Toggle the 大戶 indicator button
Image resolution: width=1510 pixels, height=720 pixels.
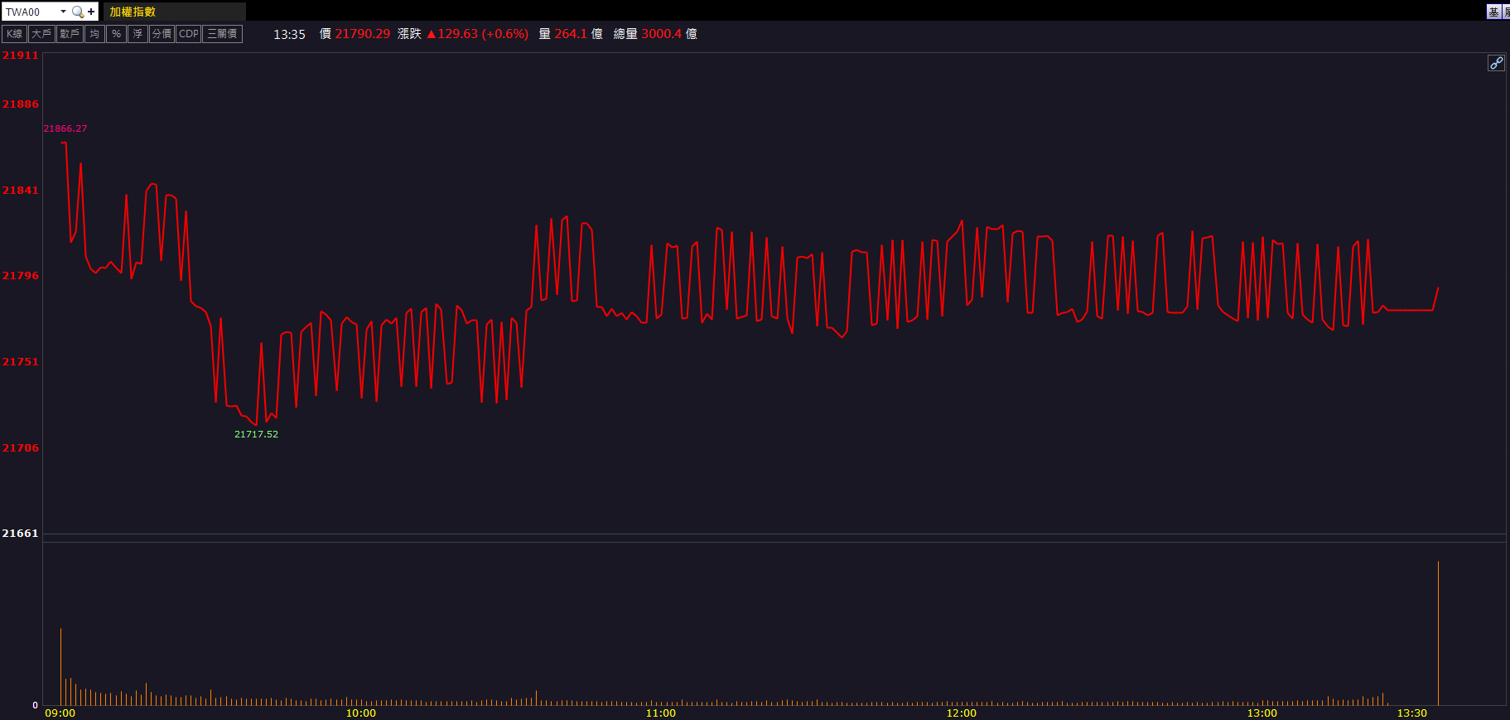tap(41, 34)
